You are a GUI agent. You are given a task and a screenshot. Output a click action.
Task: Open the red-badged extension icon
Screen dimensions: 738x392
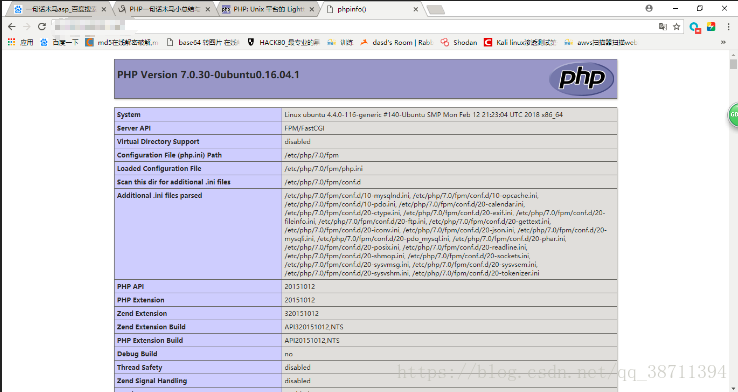click(x=695, y=27)
